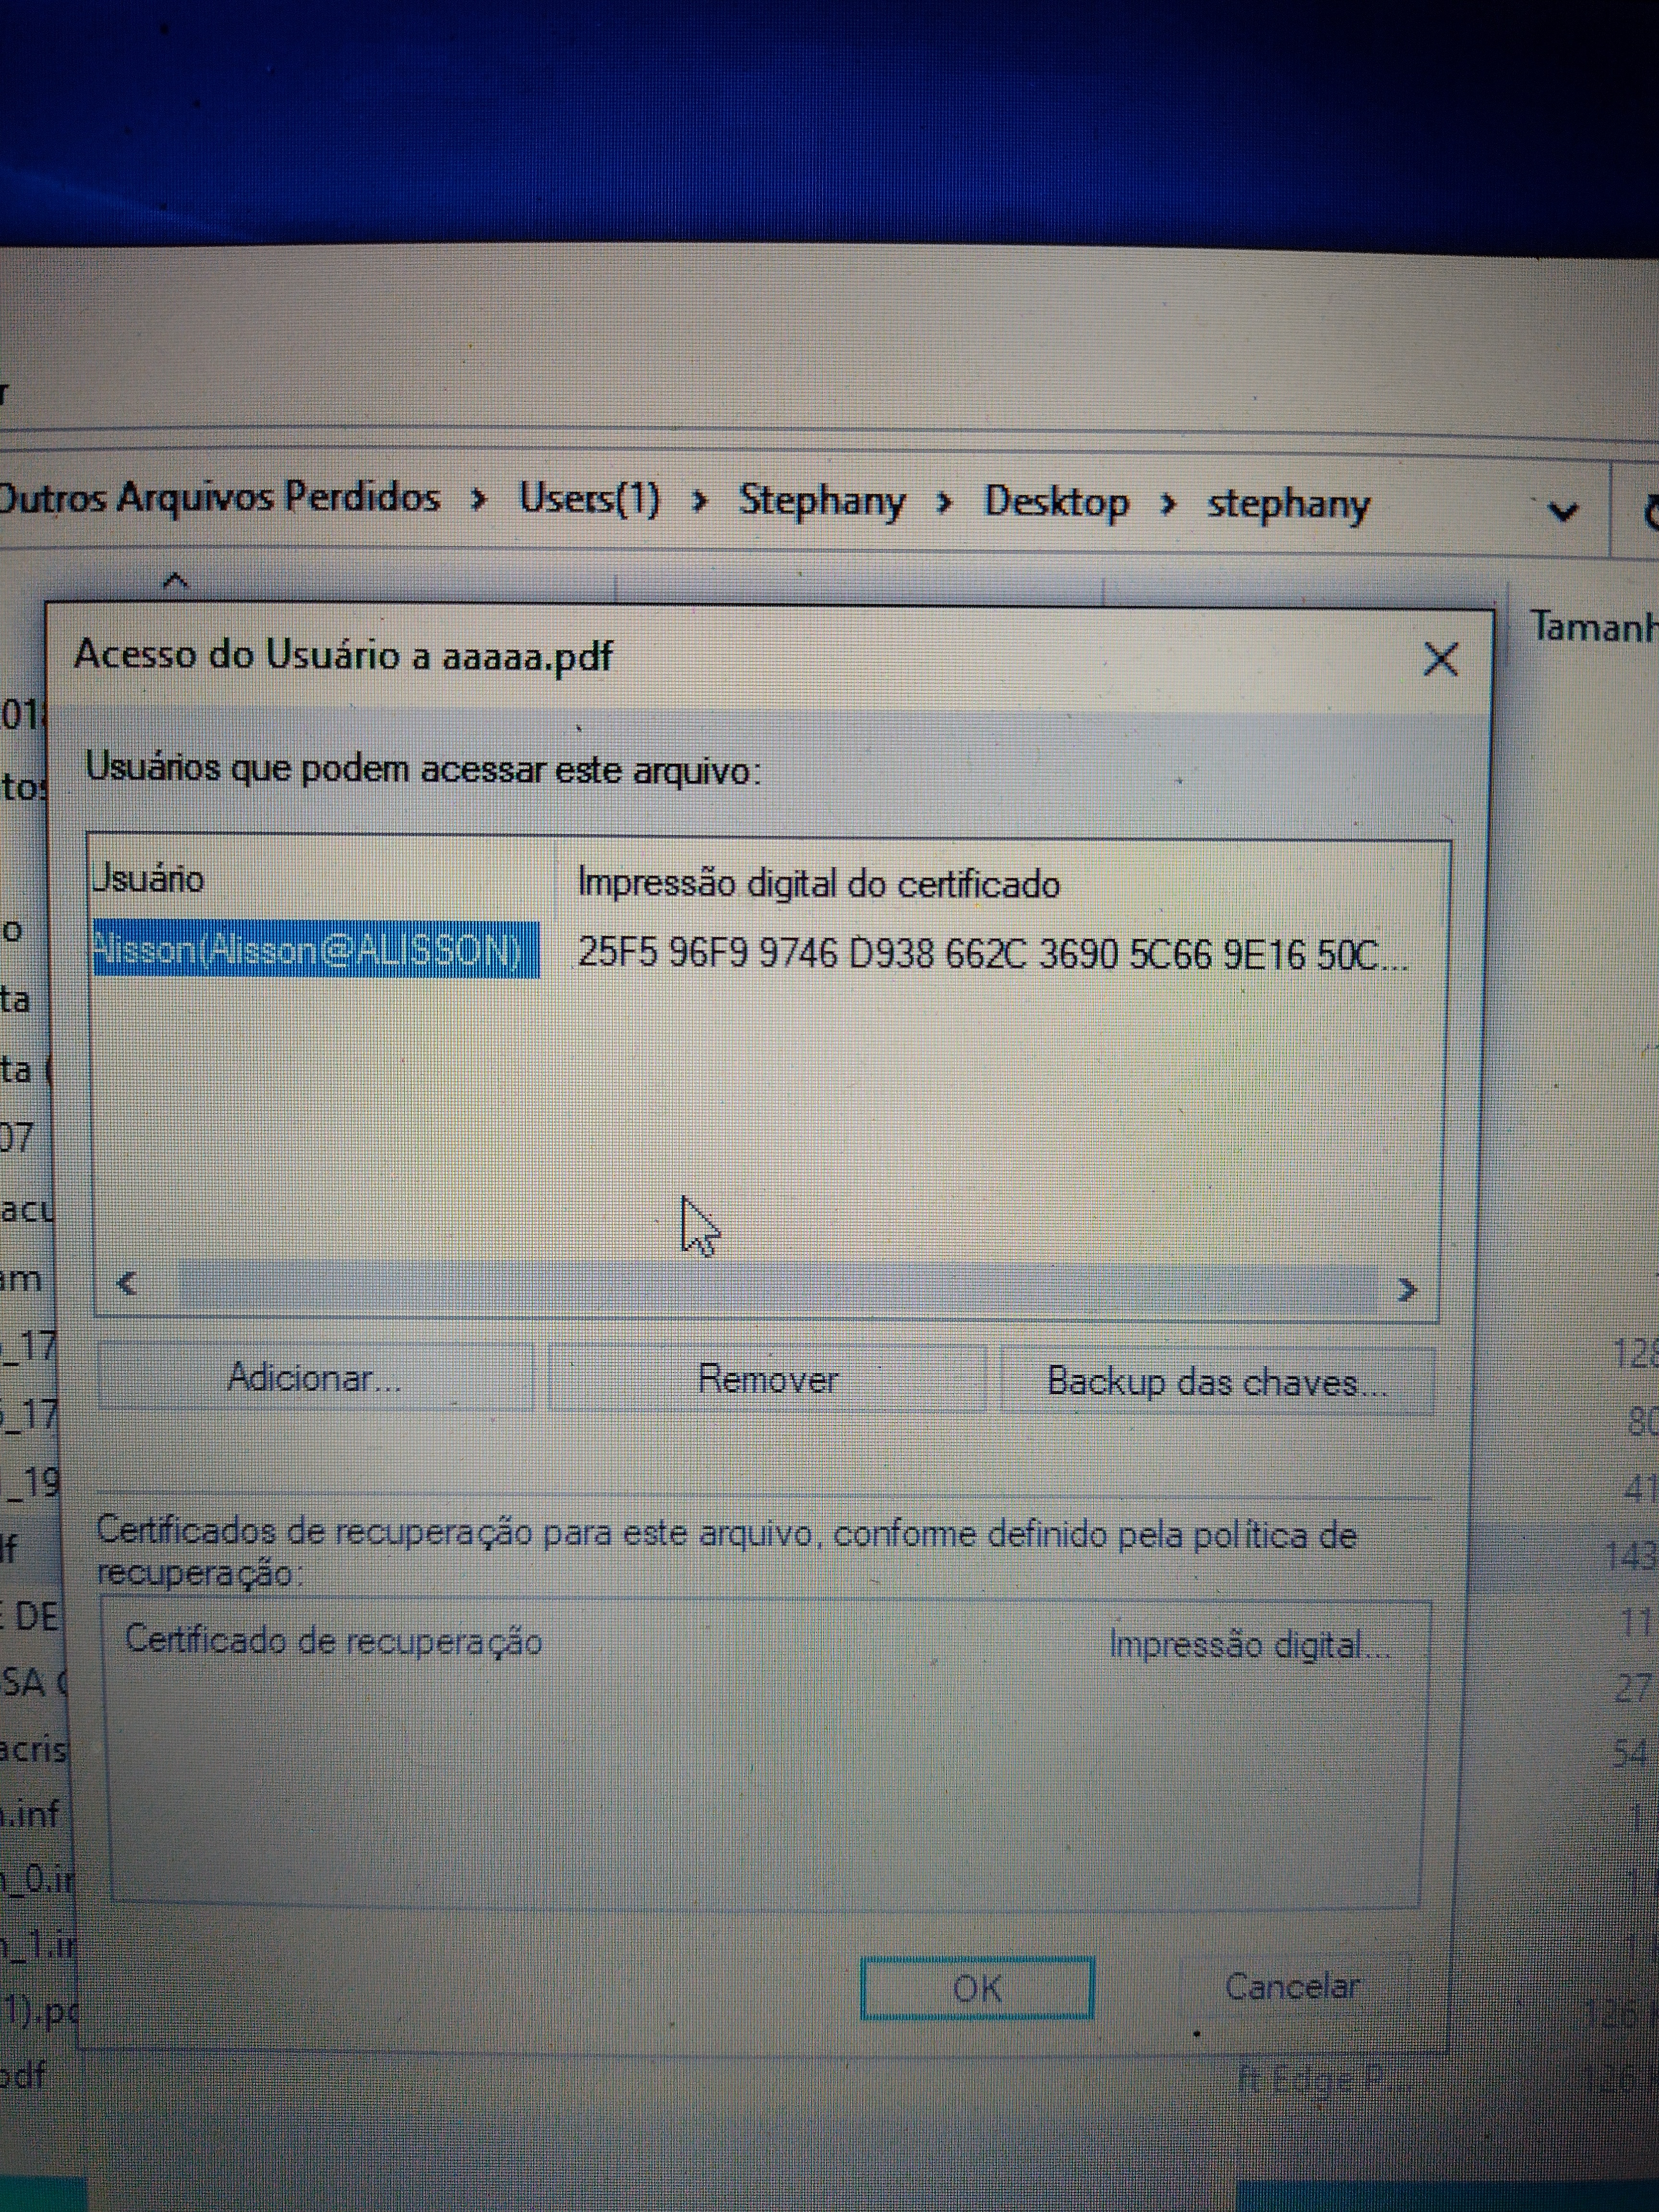This screenshot has height=2212, width=1659.
Task: Click the Adicionar... button
Action: click(314, 1379)
